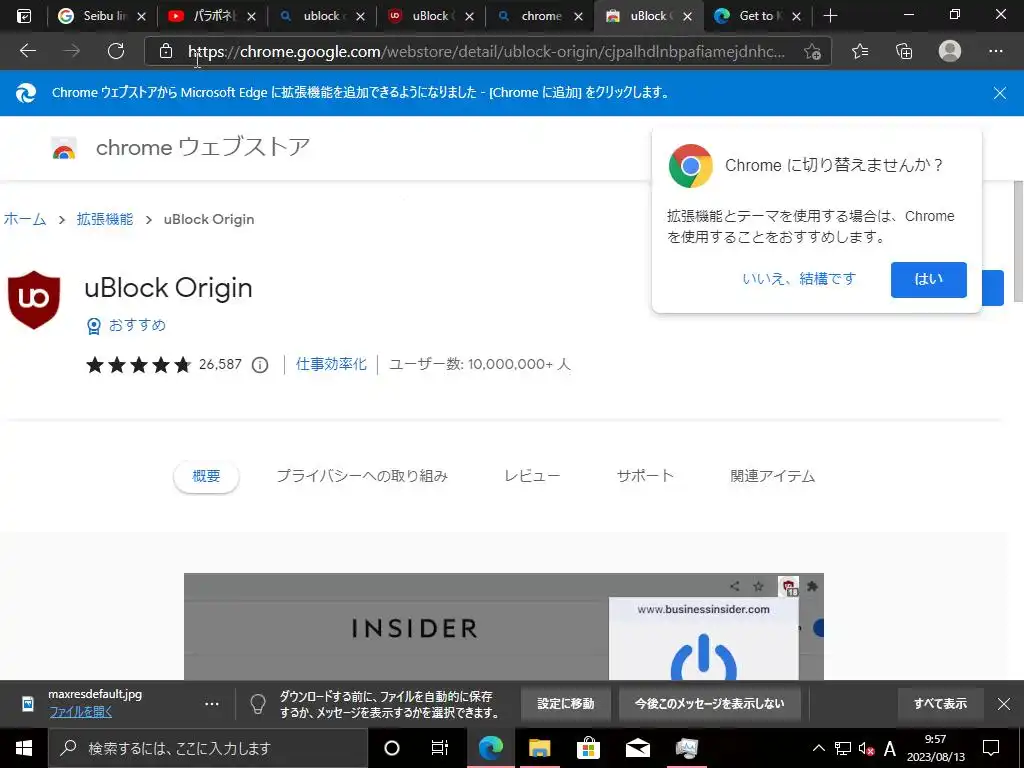Click the page vertical scrollbar
Screen dimensions: 1024x768
[x=1017, y=242]
